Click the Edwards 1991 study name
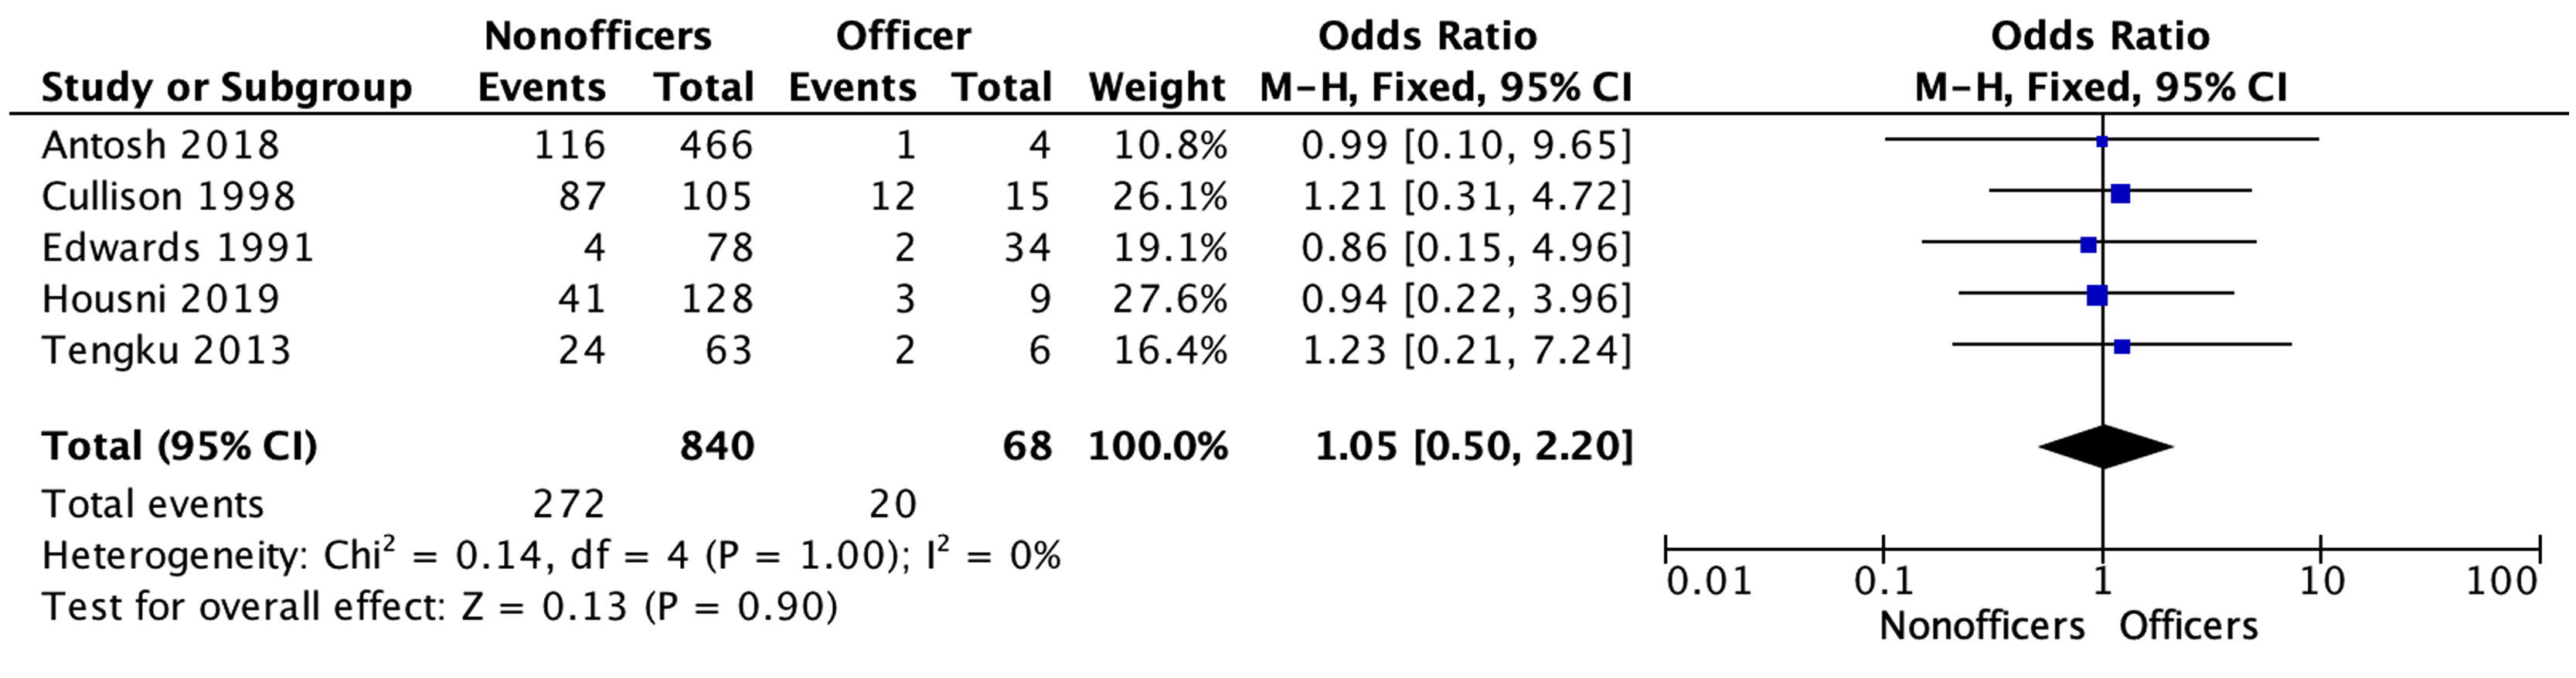2576x678 pixels. 177,248
